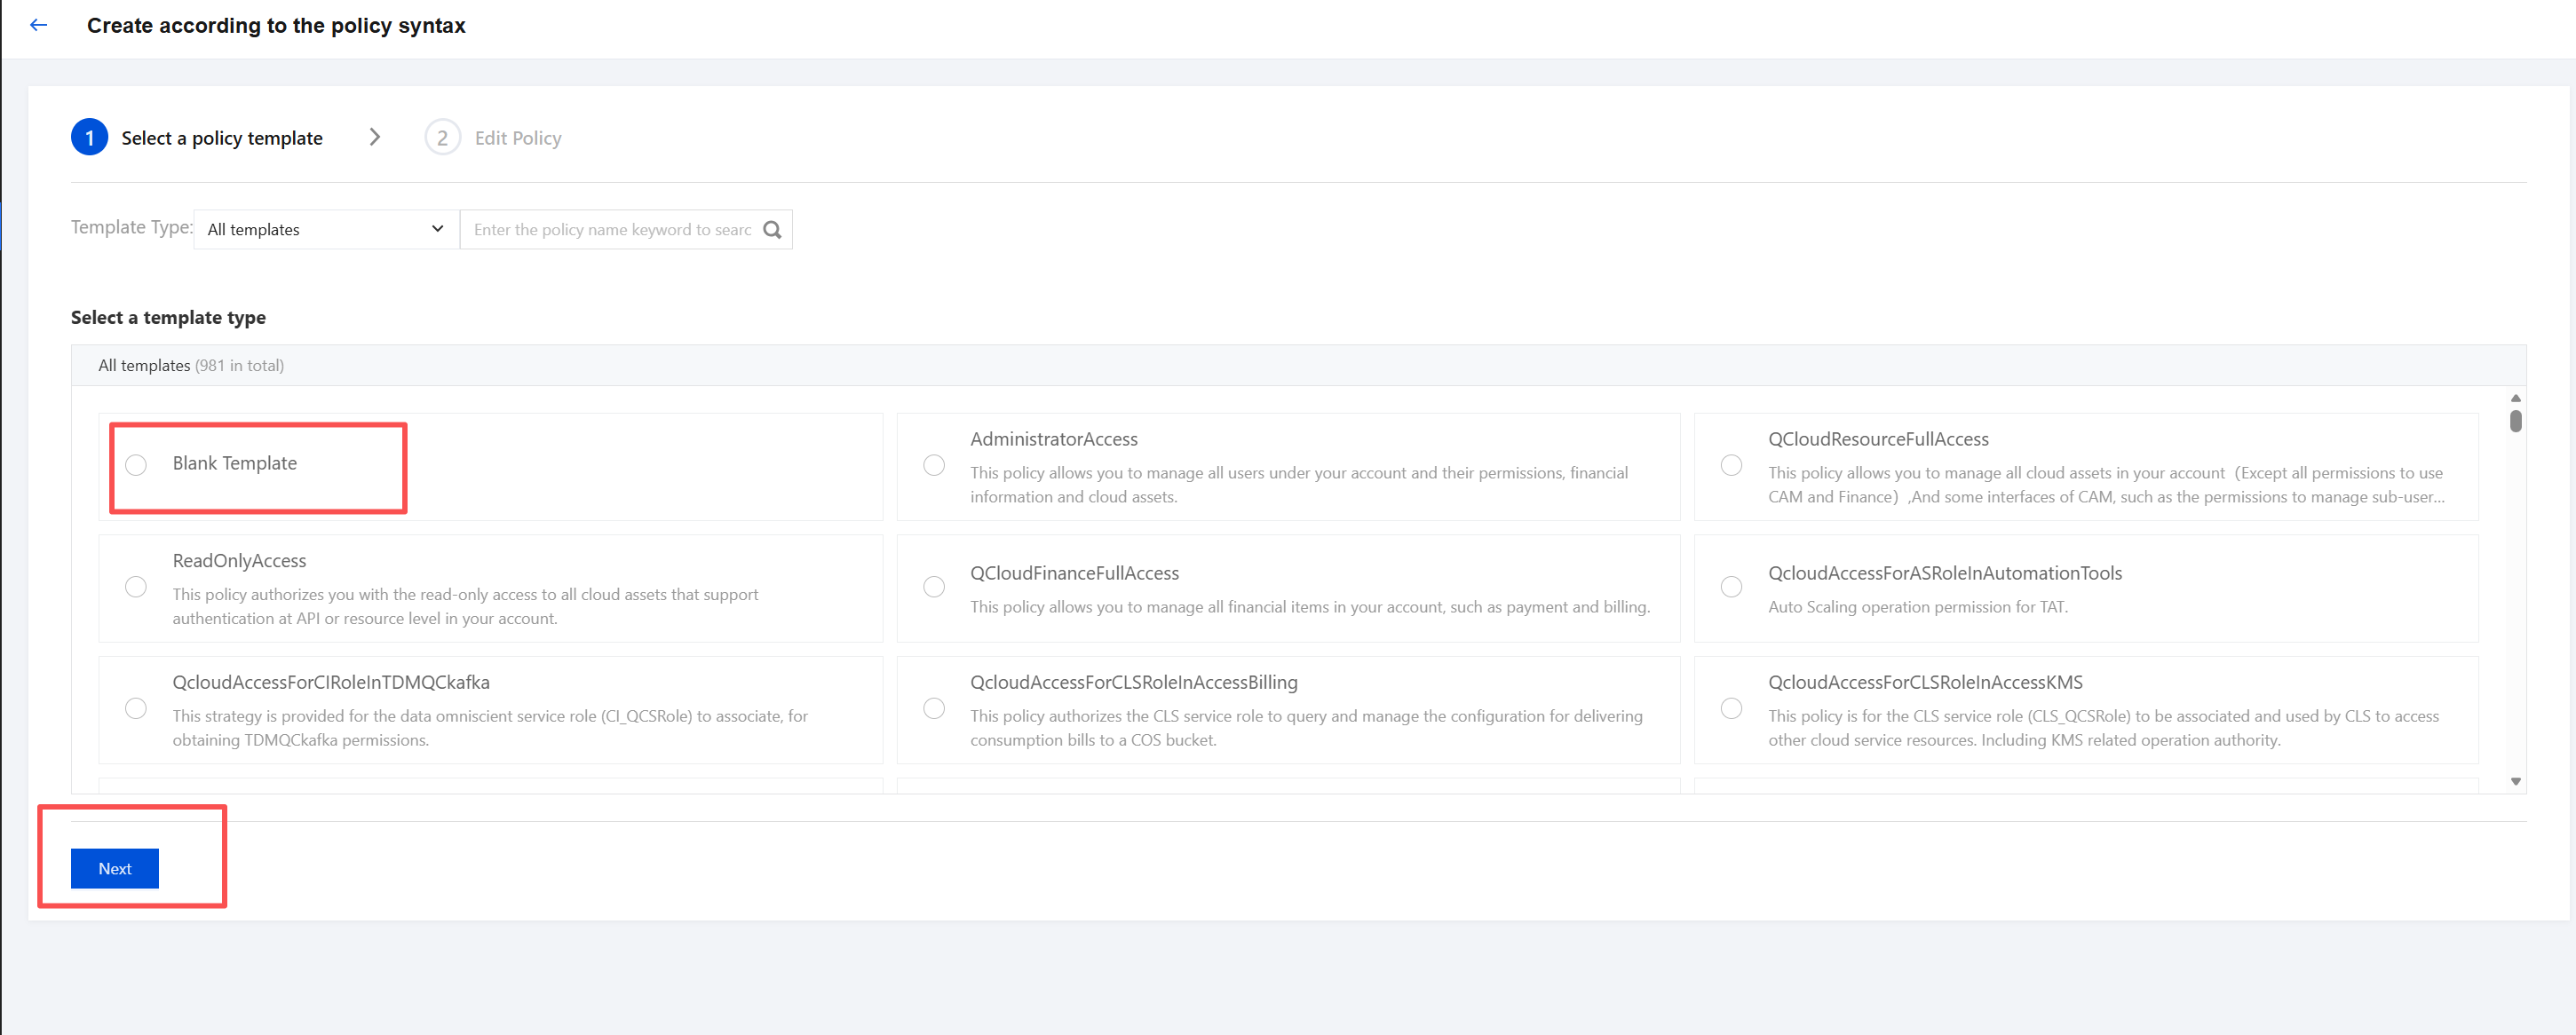Viewport: 2576px width, 1035px height.
Task: Pick QCloudResourceFullAccess radio button
Action: (1731, 465)
